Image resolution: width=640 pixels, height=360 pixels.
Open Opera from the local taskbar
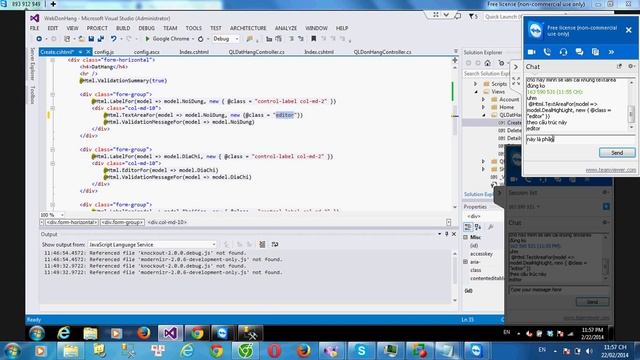274,351
